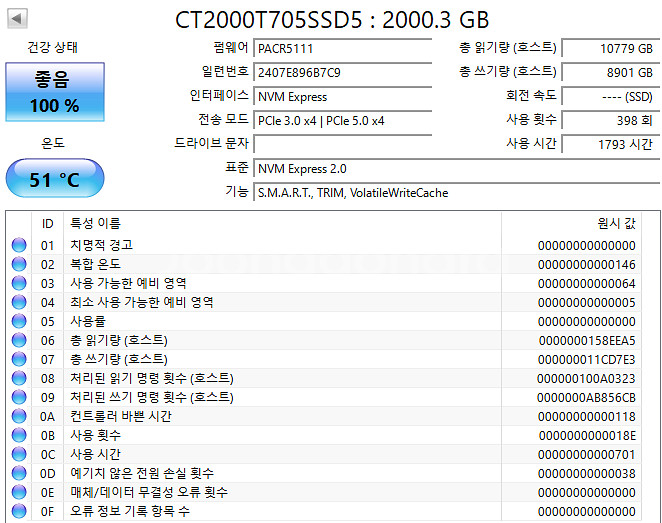Click status circle for 처리된 읽기 명령 횟수
This screenshot has height=523, width=662.
coord(19,378)
